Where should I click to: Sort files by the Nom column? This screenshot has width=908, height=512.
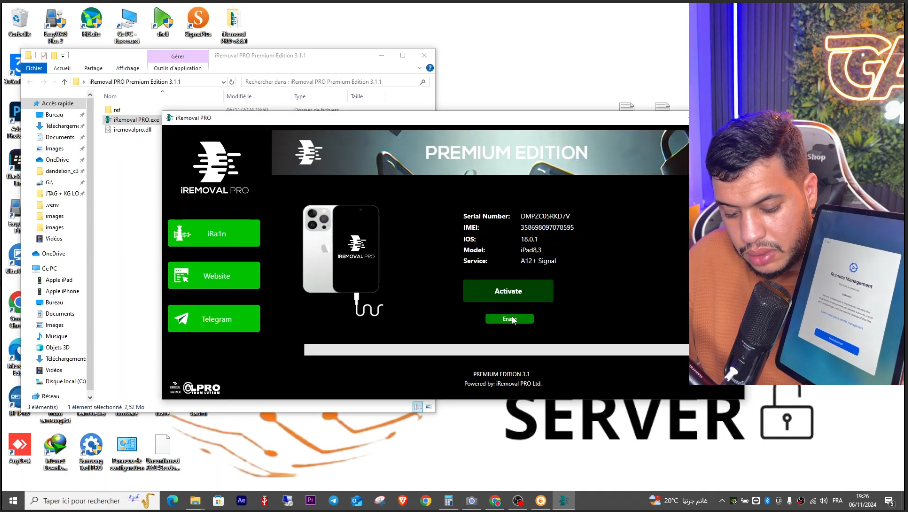tap(110, 96)
